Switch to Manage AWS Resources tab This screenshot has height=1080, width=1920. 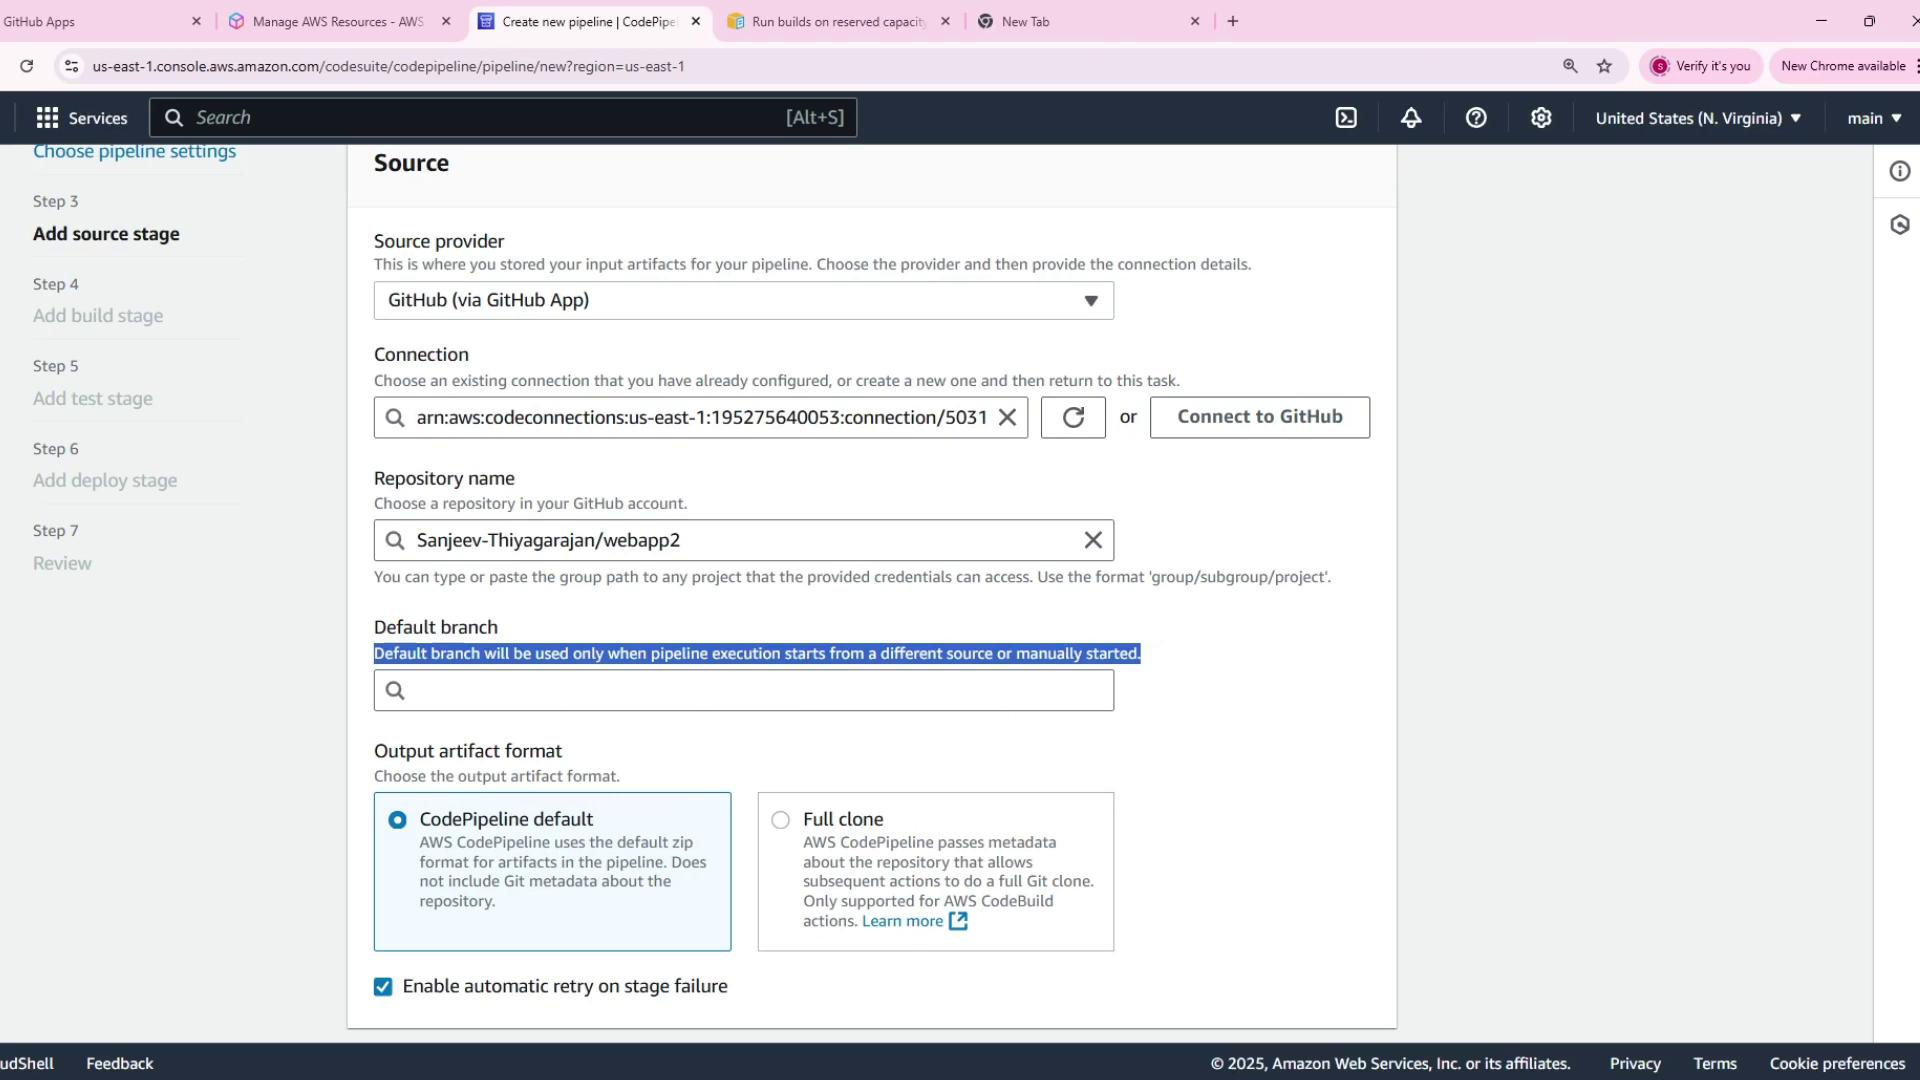pyautogui.click(x=338, y=21)
